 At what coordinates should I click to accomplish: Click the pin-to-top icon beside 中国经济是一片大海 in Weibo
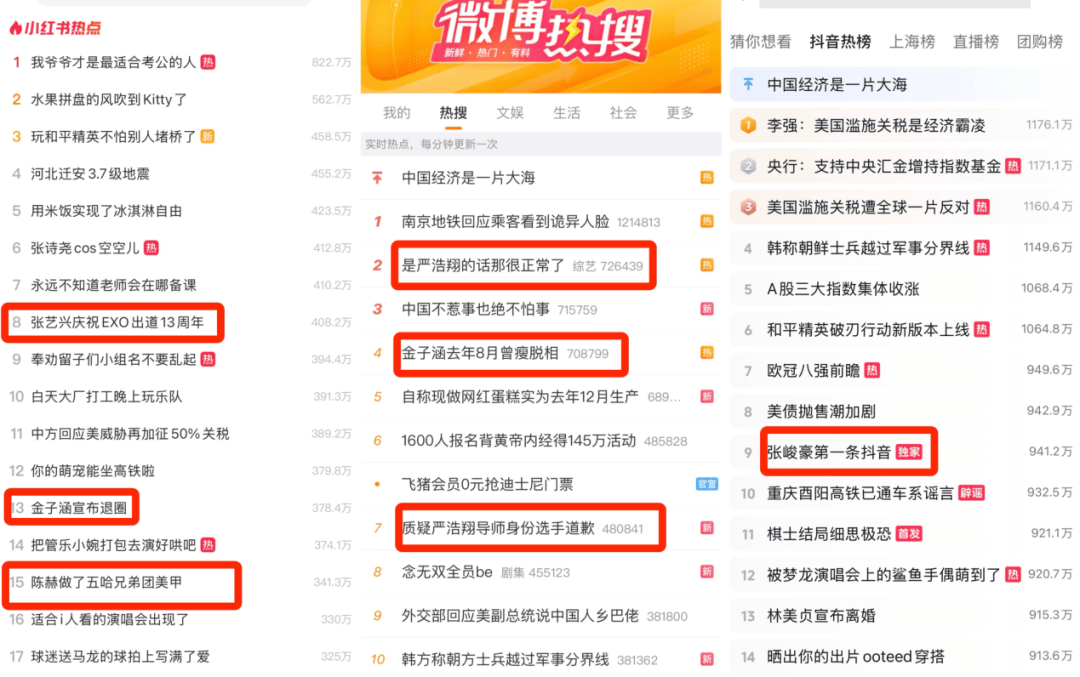click(x=377, y=178)
